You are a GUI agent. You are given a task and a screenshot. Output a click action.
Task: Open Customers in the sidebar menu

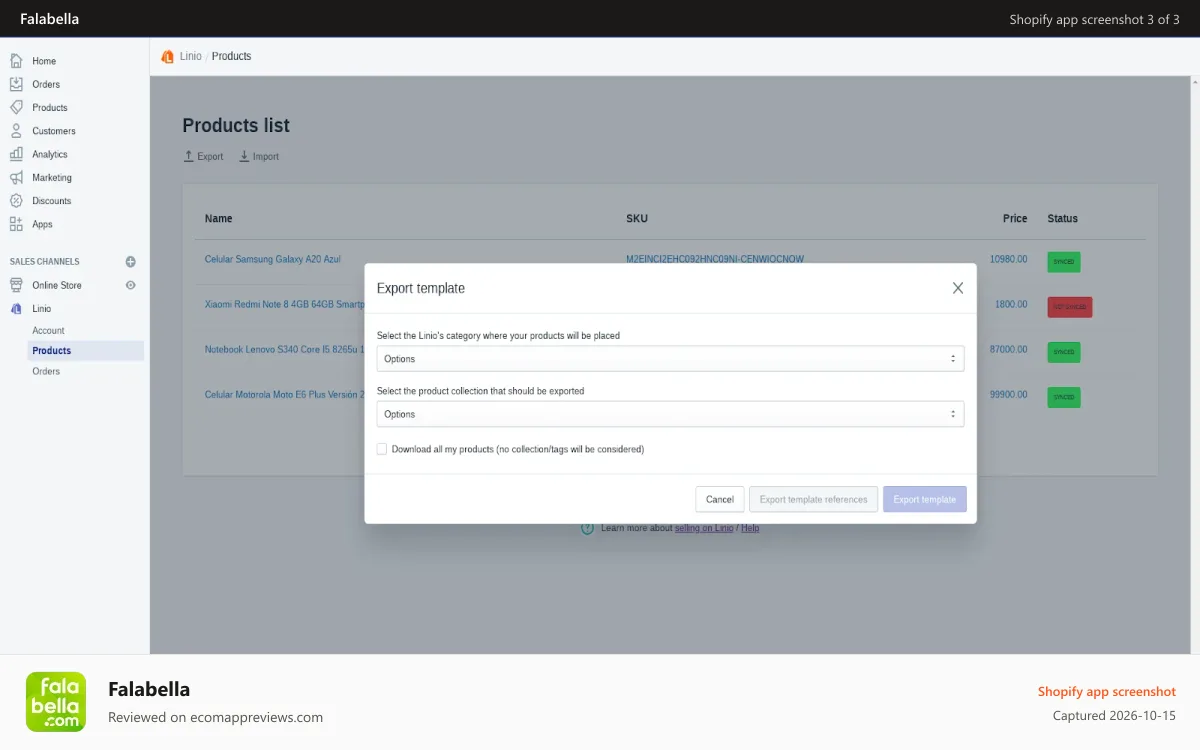[54, 131]
